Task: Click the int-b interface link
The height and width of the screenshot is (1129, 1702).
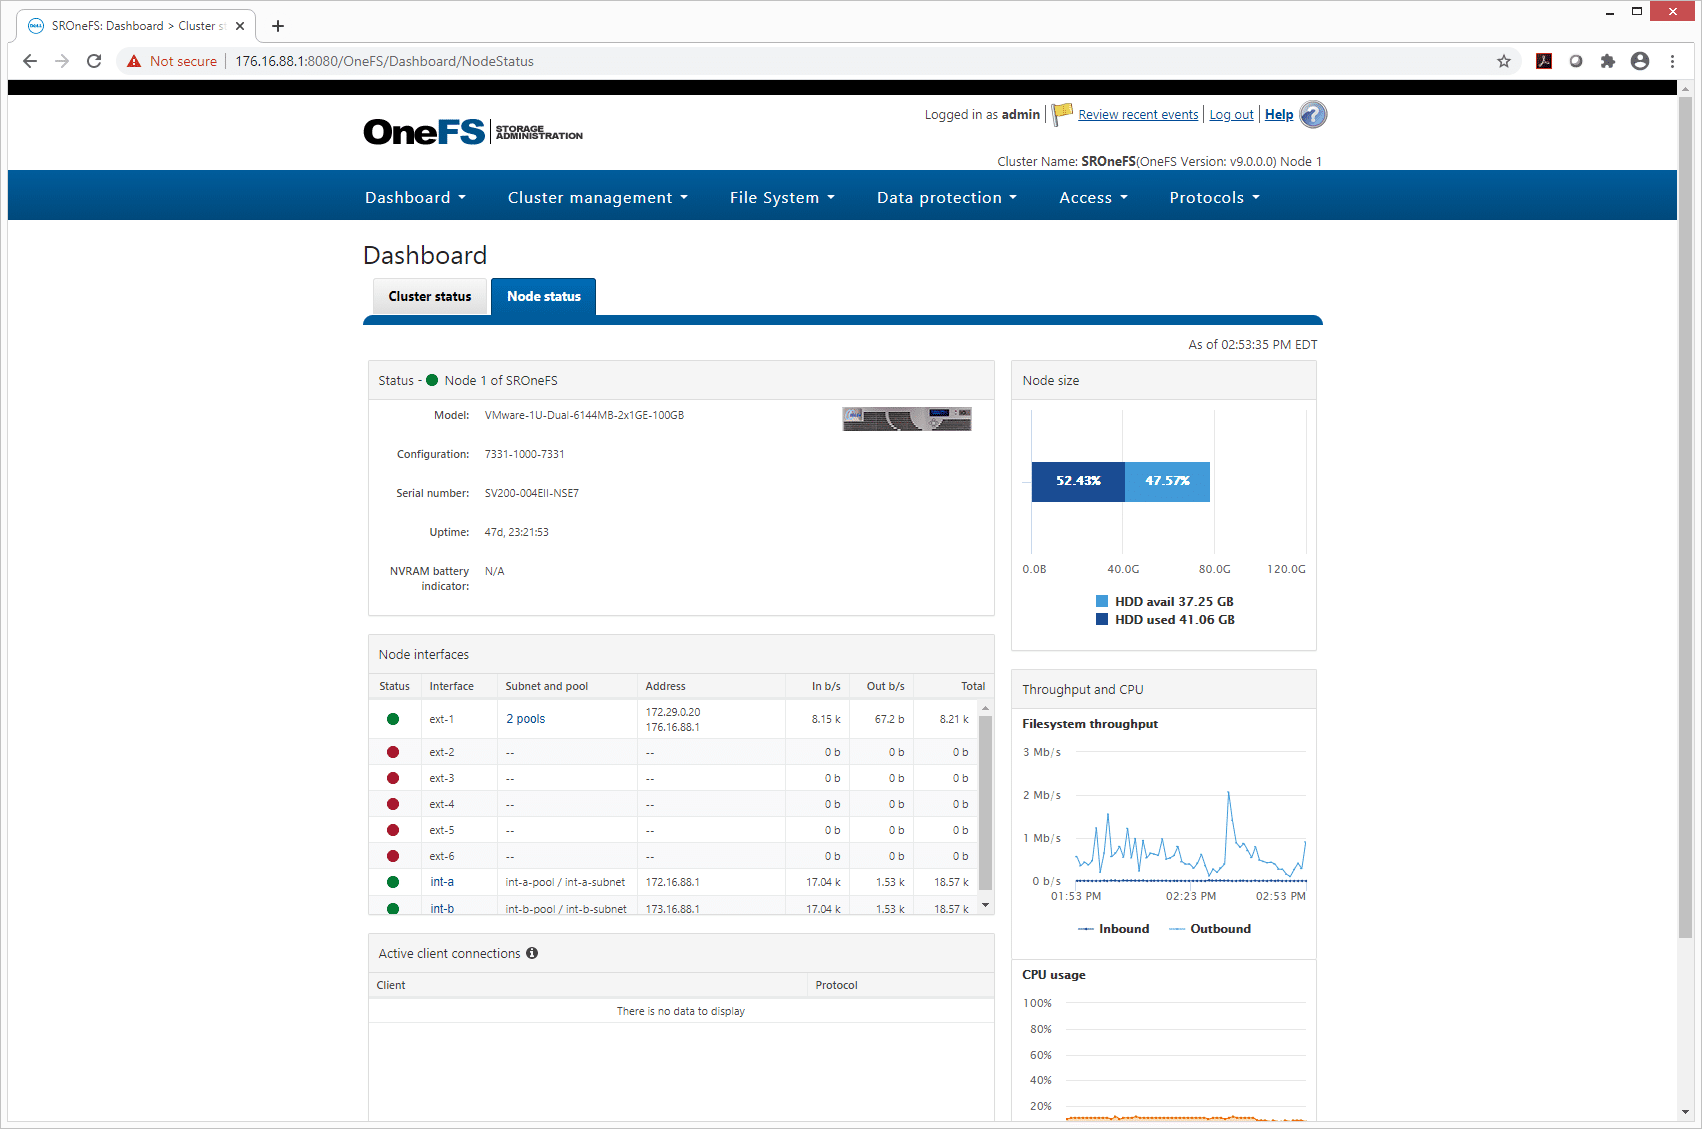Action: click(442, 909)
